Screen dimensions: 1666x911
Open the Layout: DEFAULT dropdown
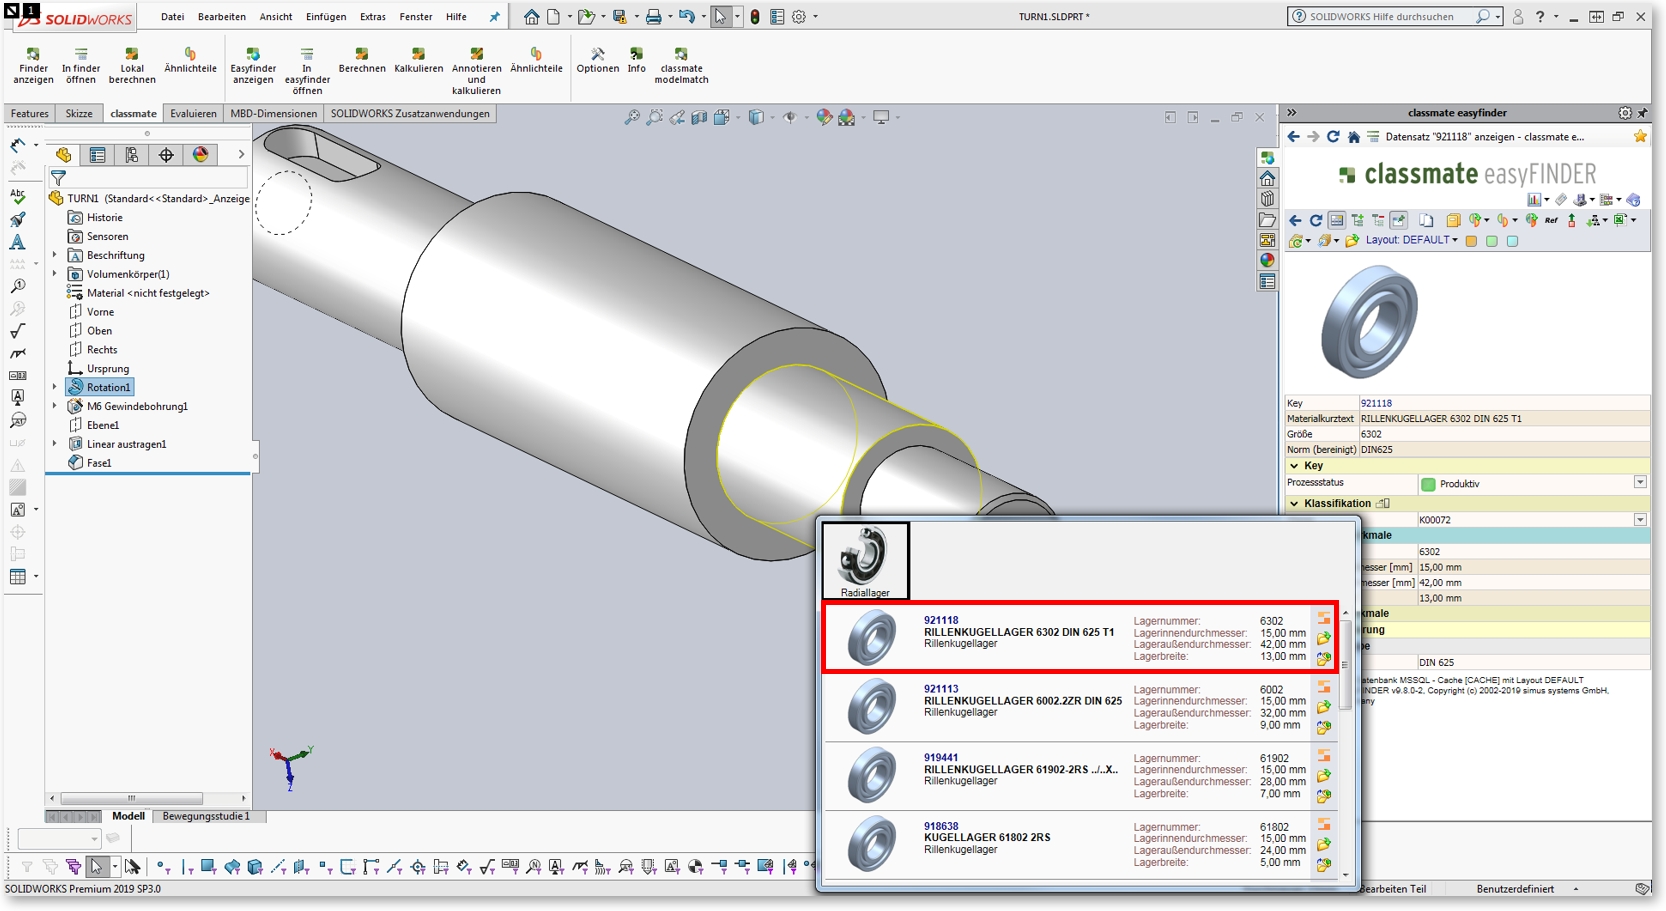click(x=1411, y=240)
